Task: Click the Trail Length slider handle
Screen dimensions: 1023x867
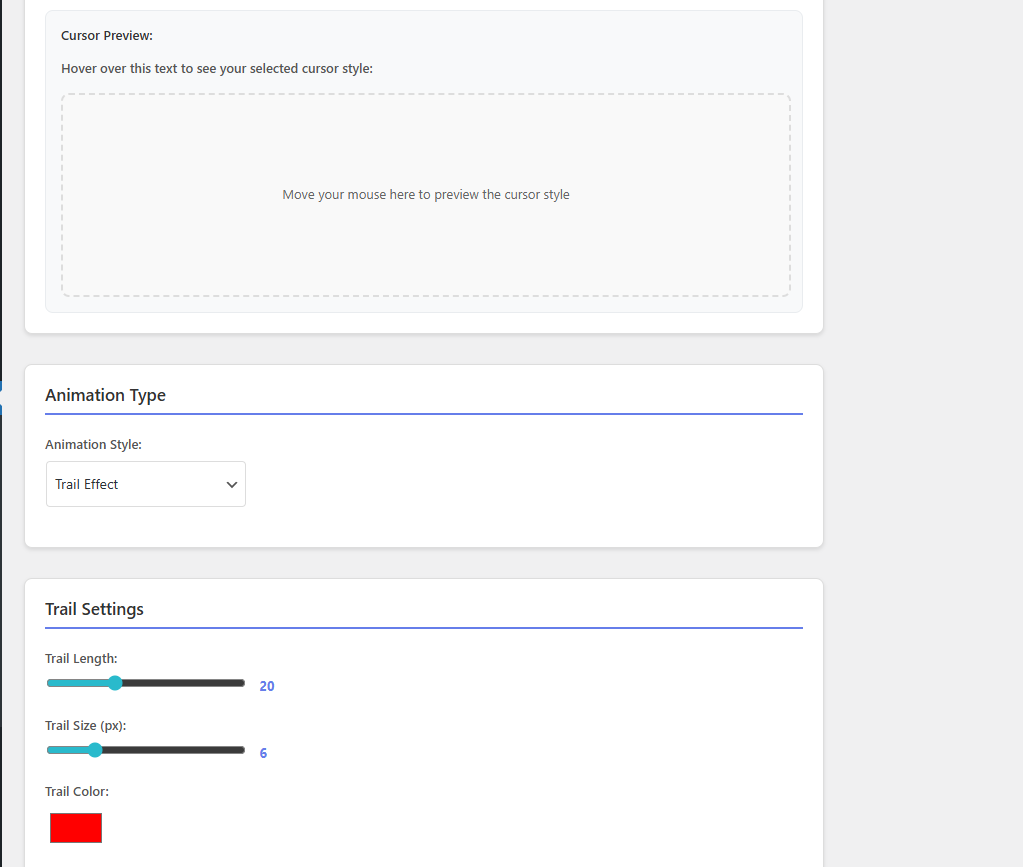Action: (115, 682)
